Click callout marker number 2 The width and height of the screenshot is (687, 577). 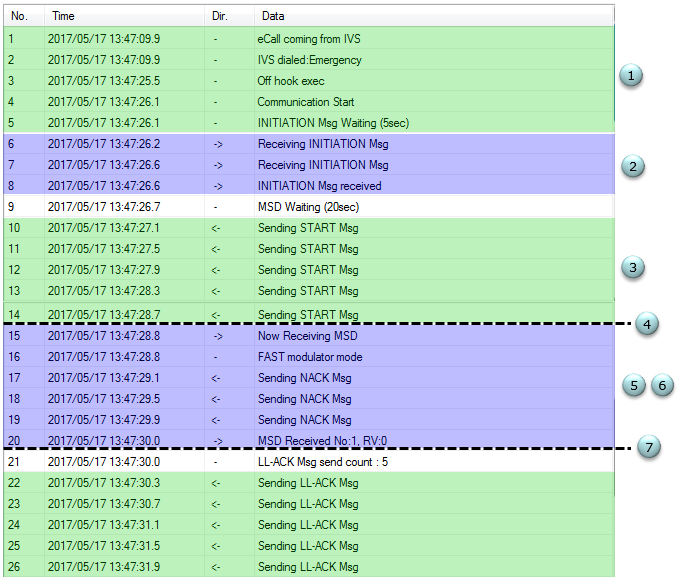coord(632,166)
